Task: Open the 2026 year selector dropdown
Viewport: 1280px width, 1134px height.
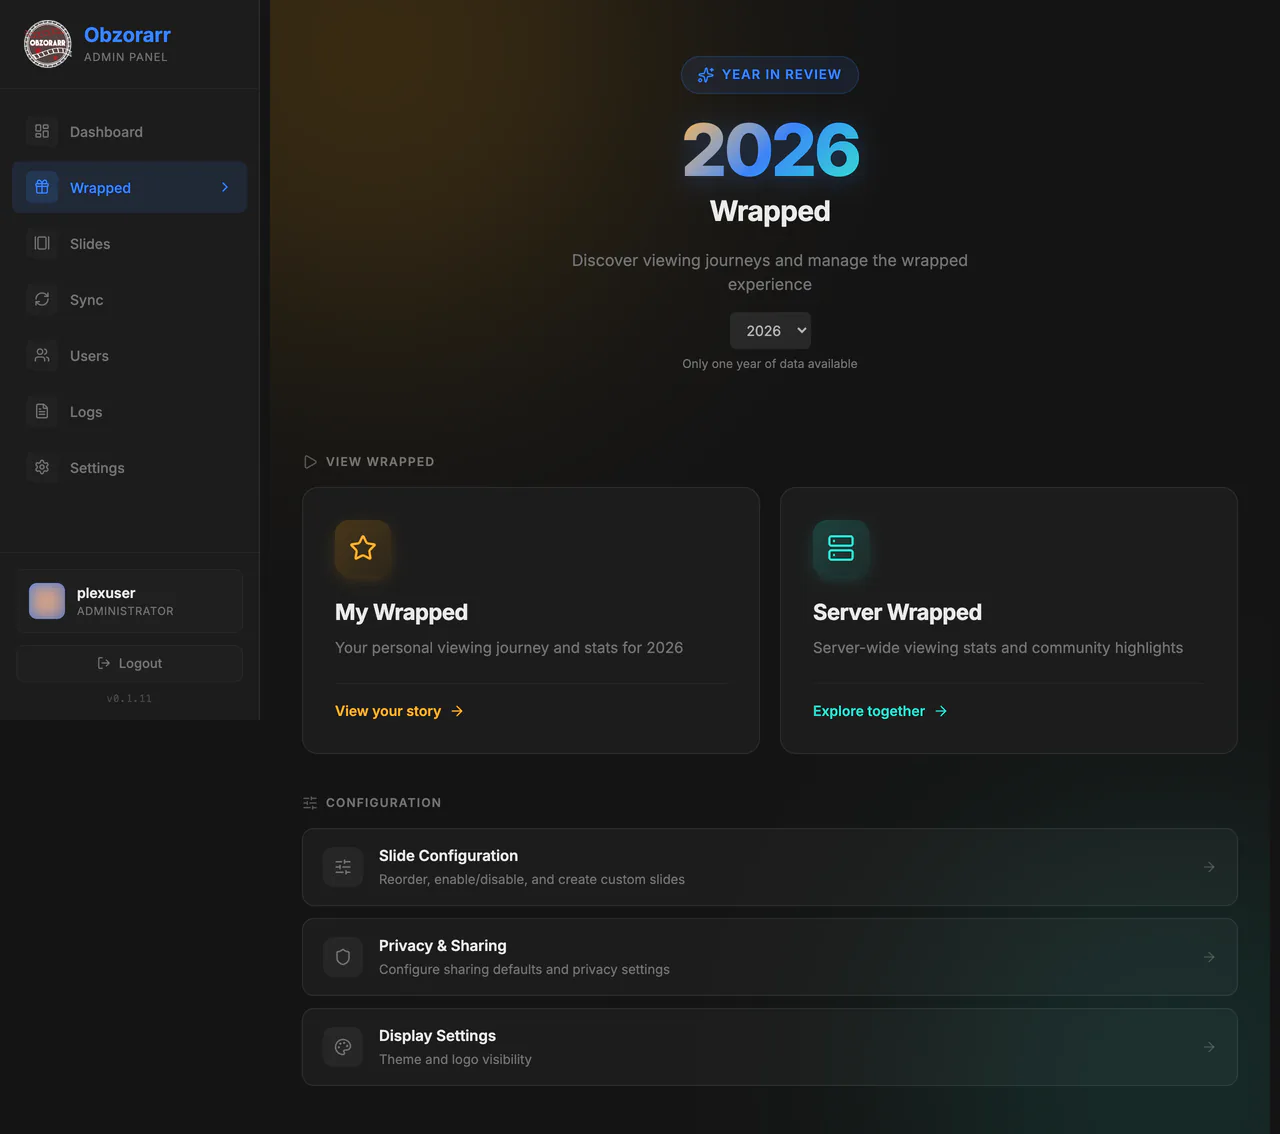Action: coord(770,331)
